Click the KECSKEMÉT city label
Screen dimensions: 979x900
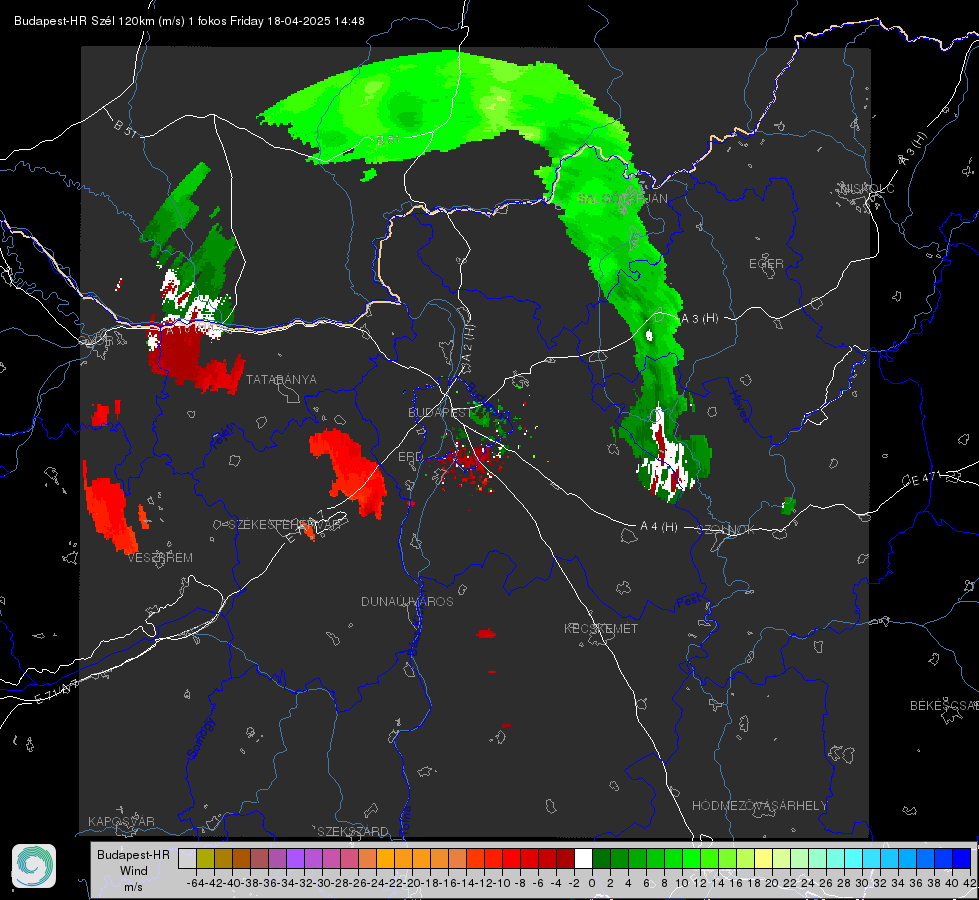point(601,628)
